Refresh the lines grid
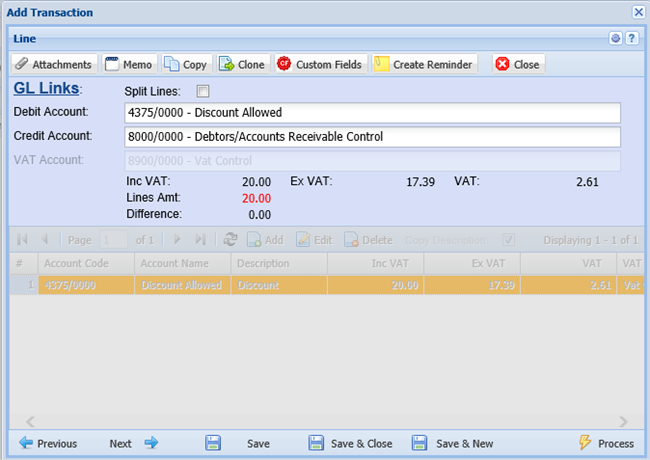The height and width of the screenshot is (460, 650). [x=230, y=240]
